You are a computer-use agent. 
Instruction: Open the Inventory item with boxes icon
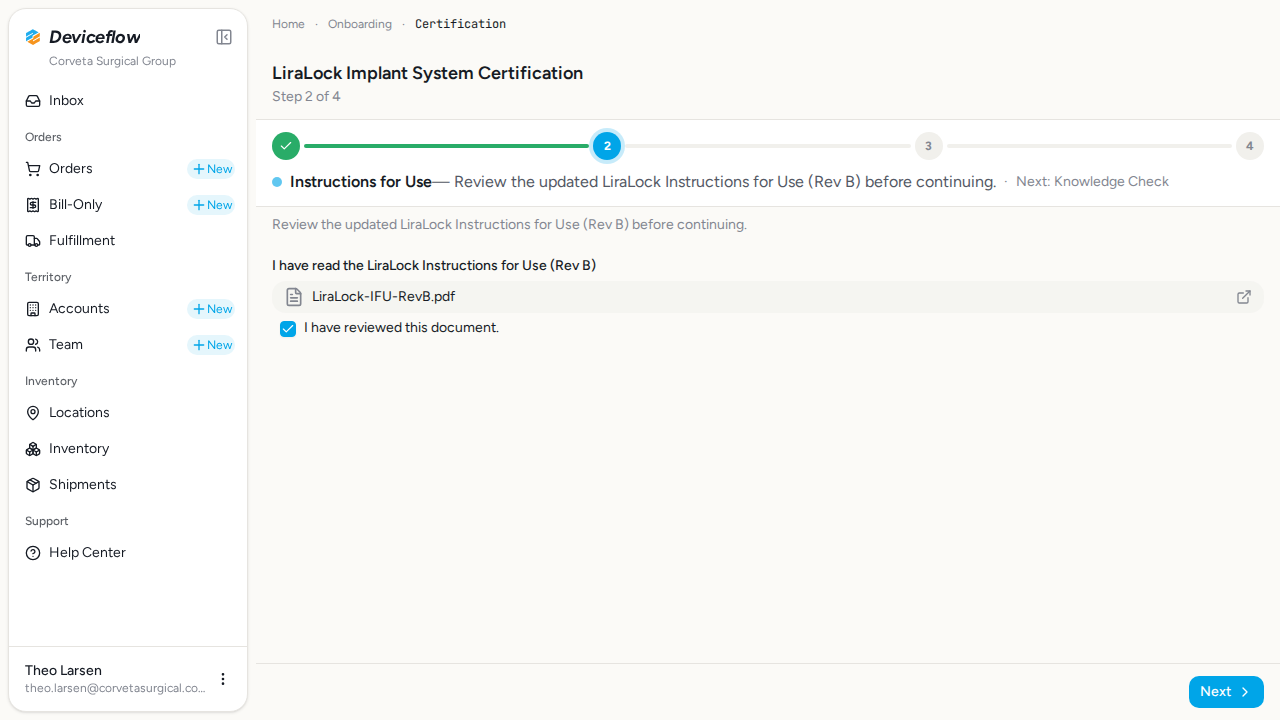128,449
